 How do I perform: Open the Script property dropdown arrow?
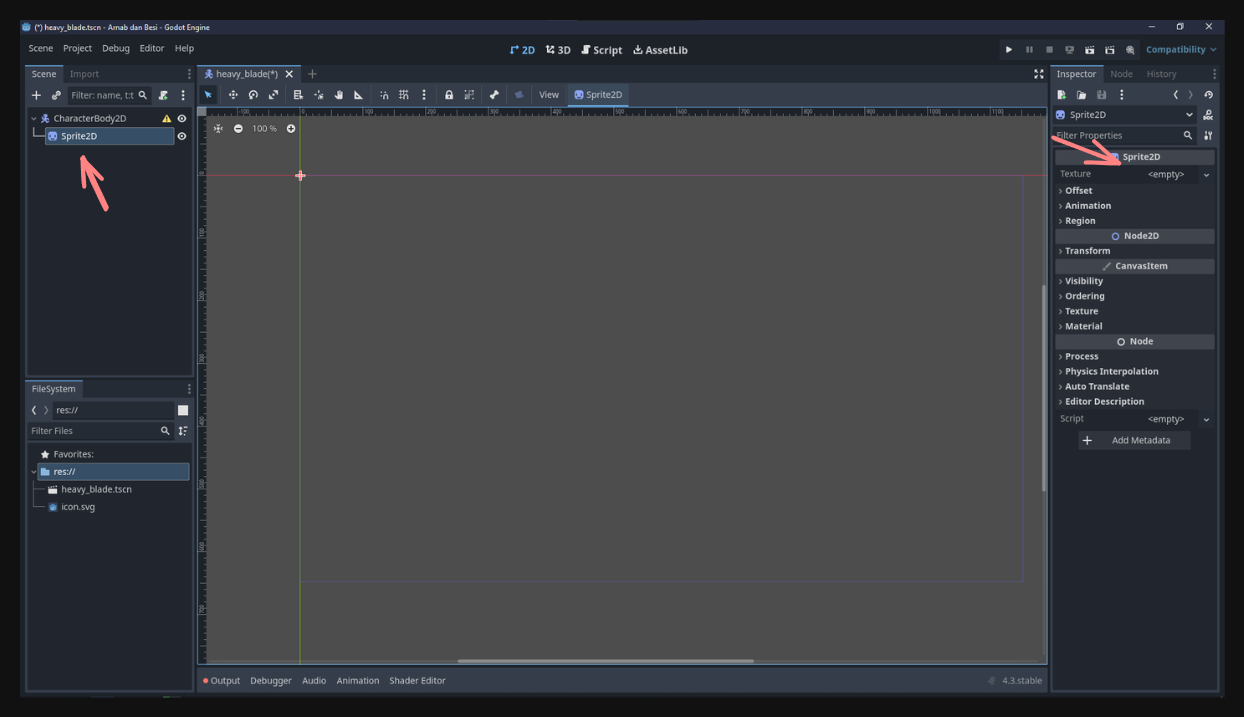(1206, 420)
